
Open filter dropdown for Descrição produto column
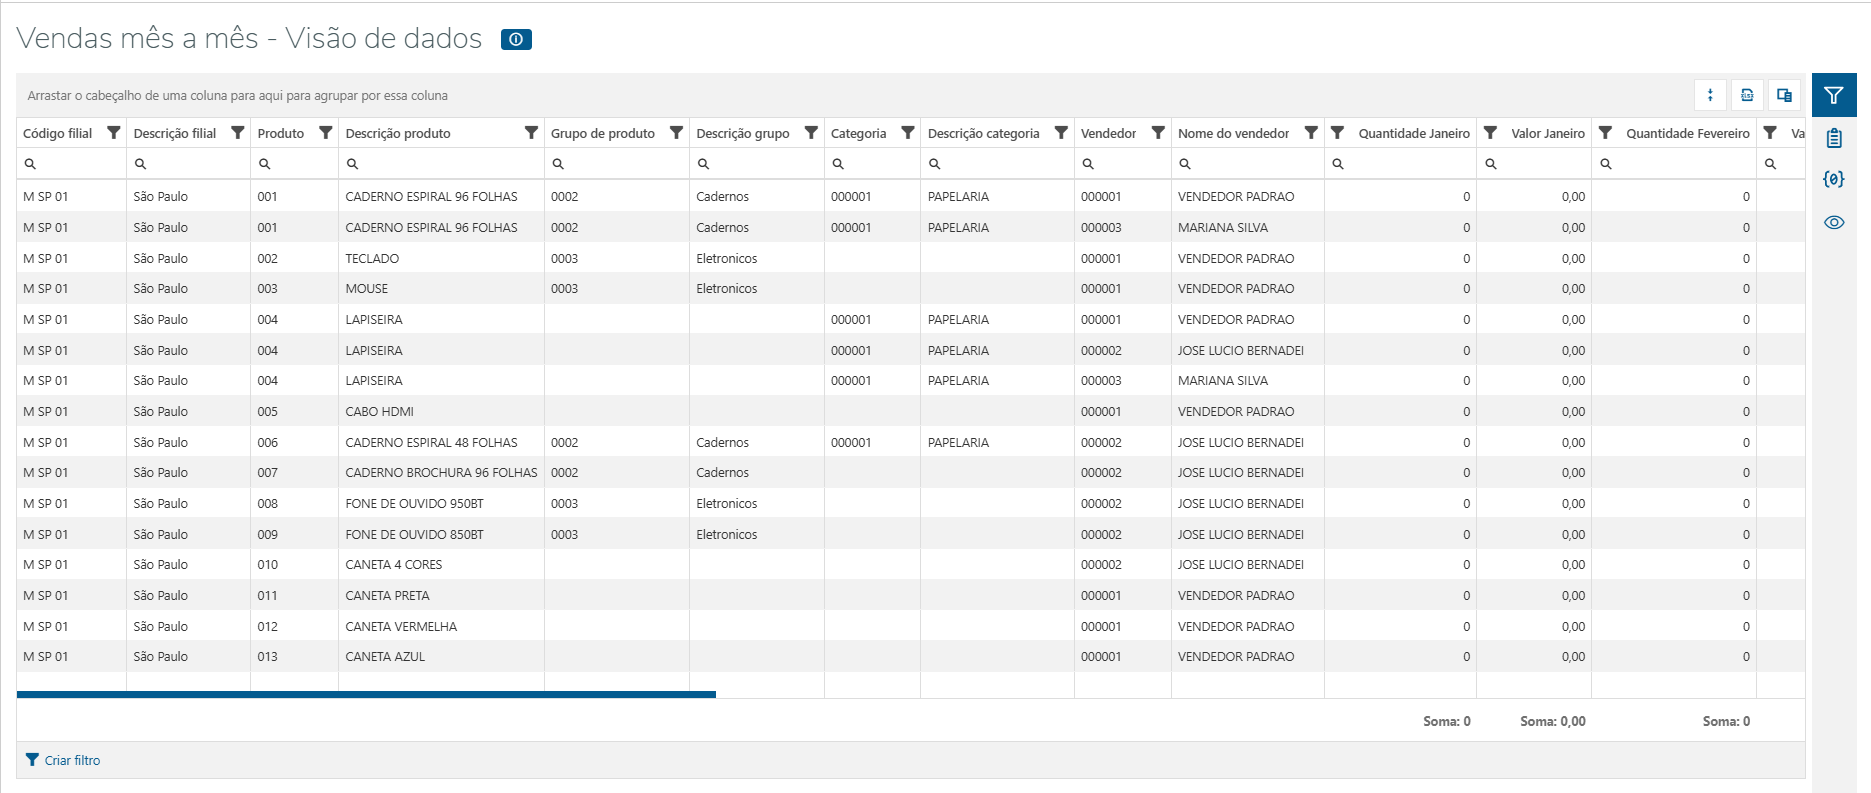pos(531,133)
